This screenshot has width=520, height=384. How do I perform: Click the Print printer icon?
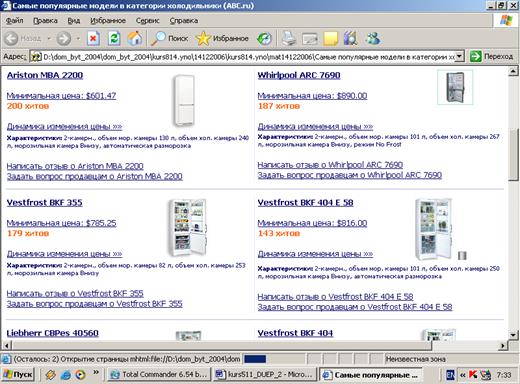coord(289,39)
